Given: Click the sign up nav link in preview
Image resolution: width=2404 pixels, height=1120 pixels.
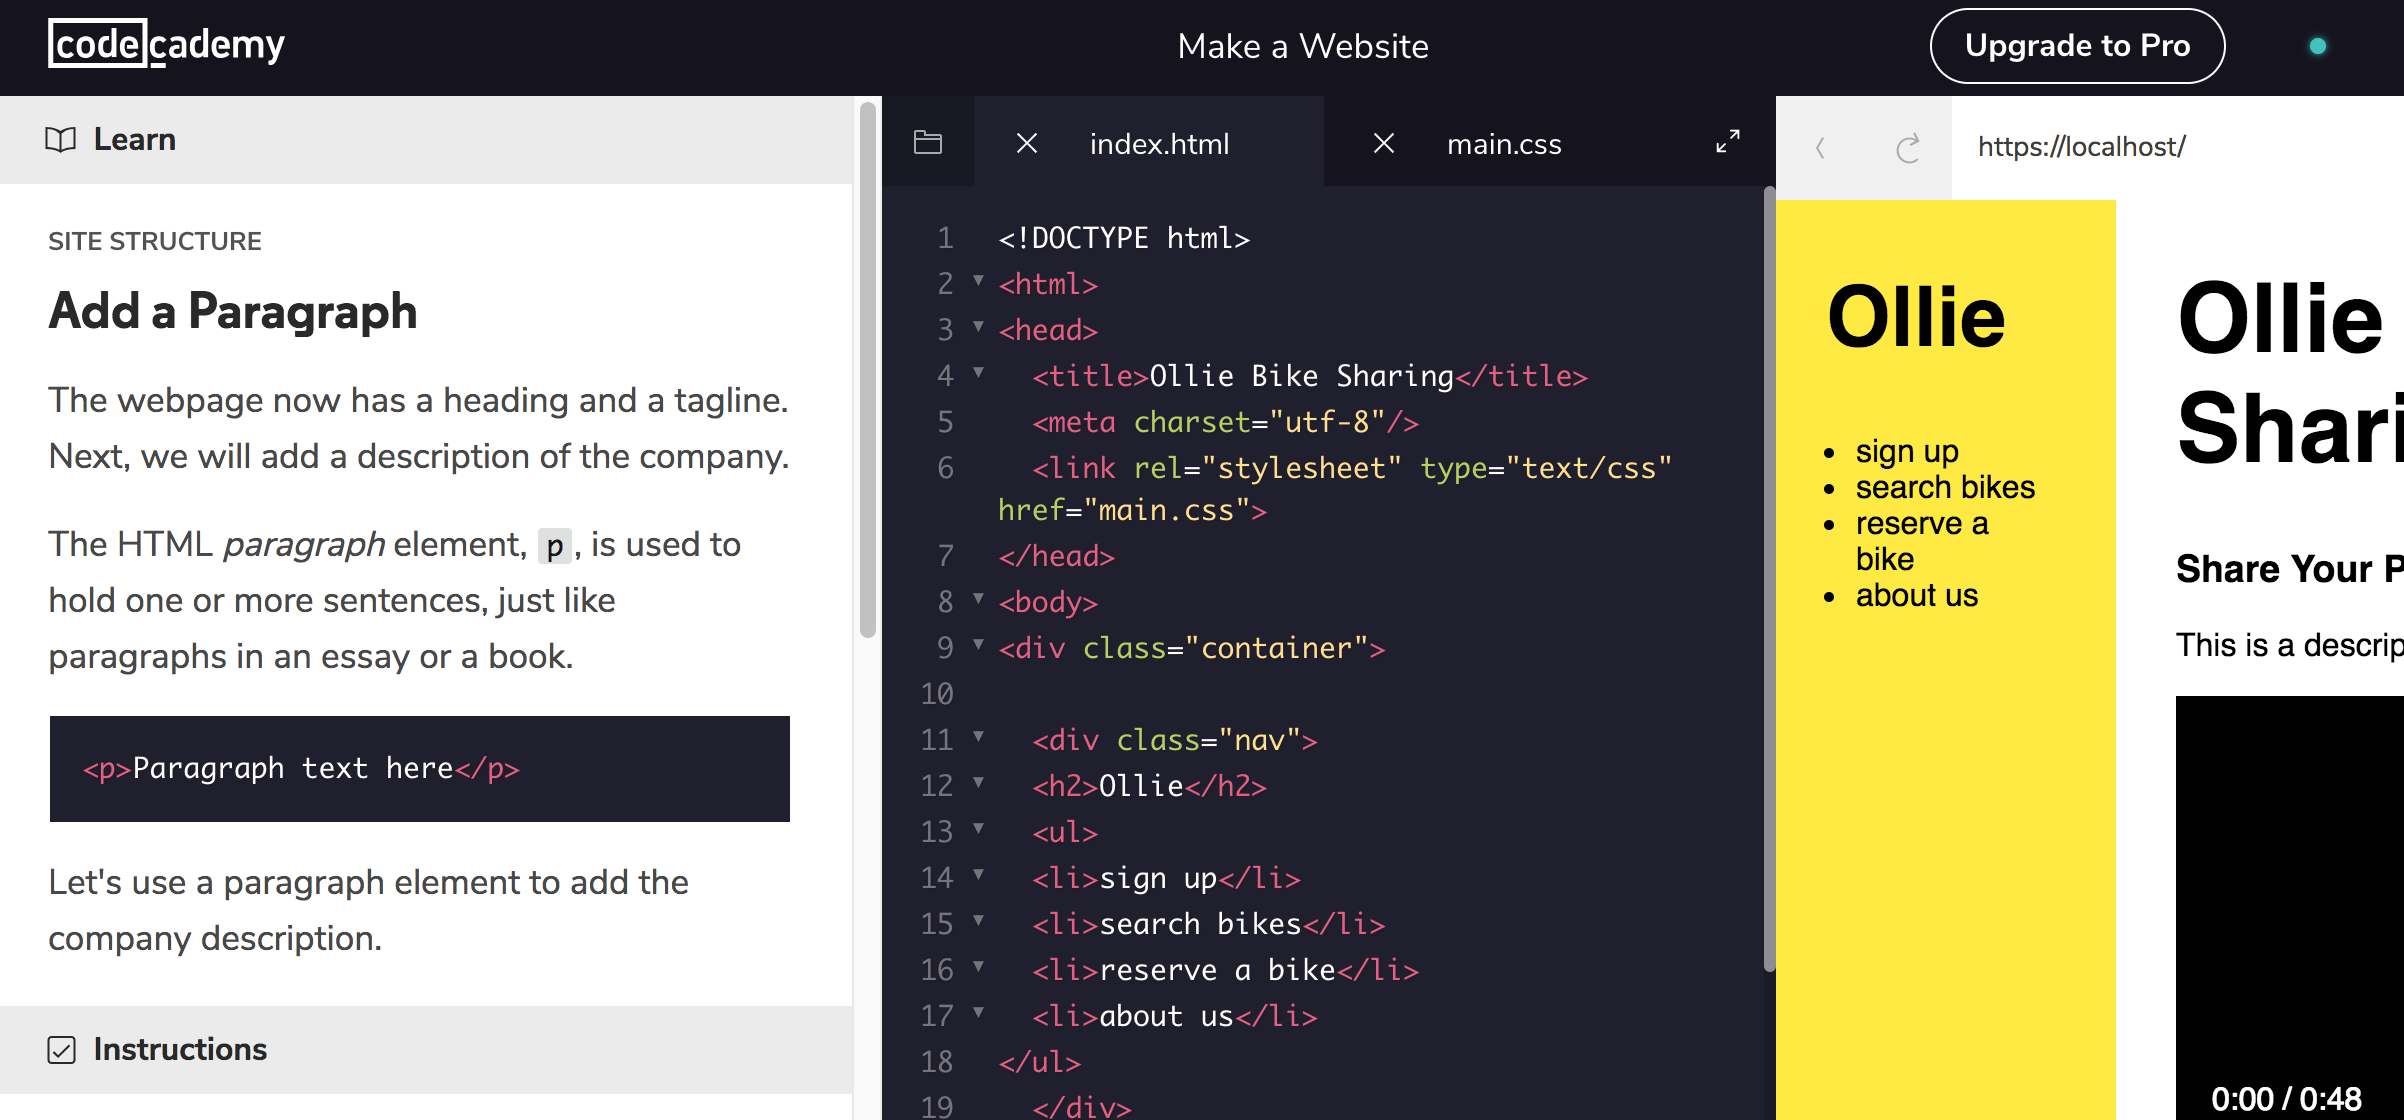Looking at the screenshot, I should point(1906,452).
